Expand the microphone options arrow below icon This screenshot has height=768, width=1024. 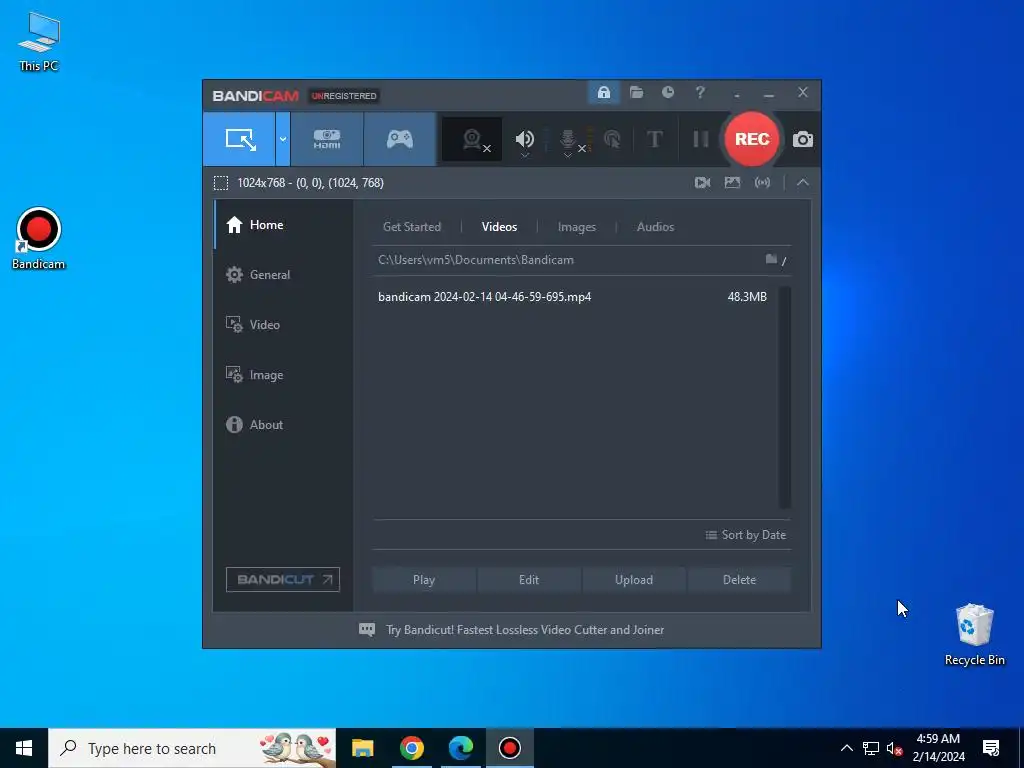coord(568,155)
